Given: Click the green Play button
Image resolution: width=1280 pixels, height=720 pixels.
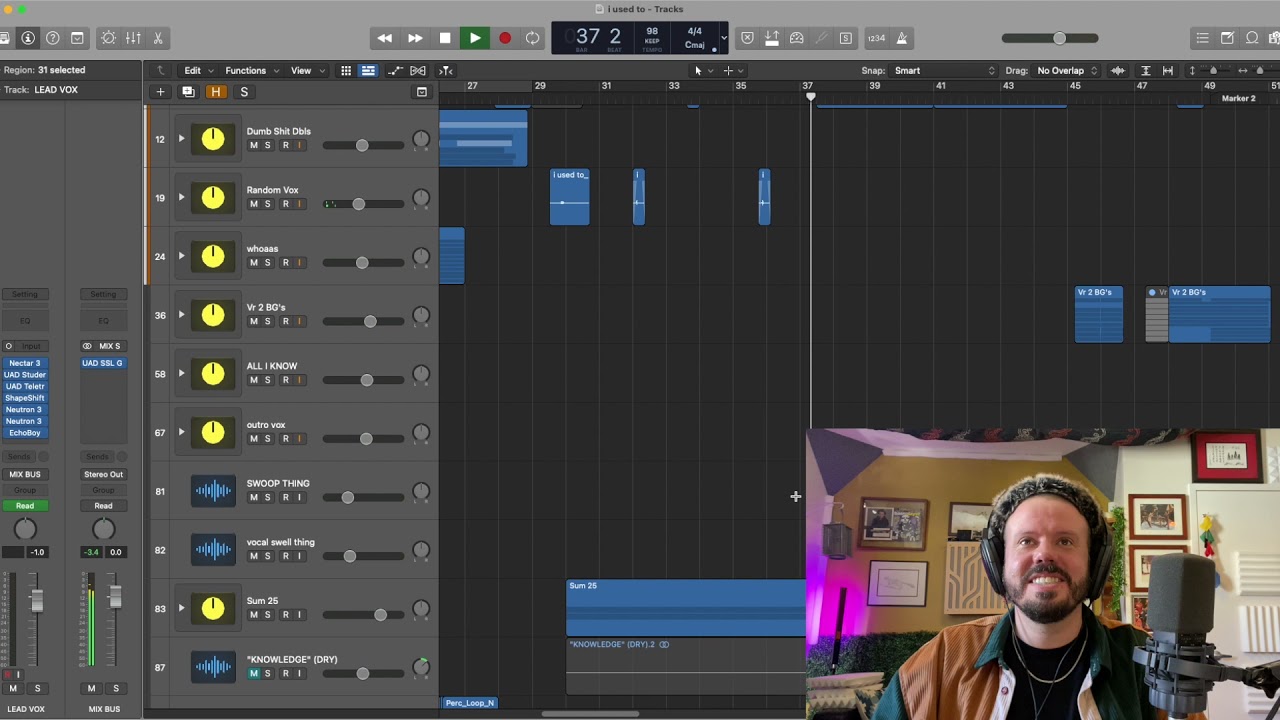Looking at the screenshot, I should (475, 38).
